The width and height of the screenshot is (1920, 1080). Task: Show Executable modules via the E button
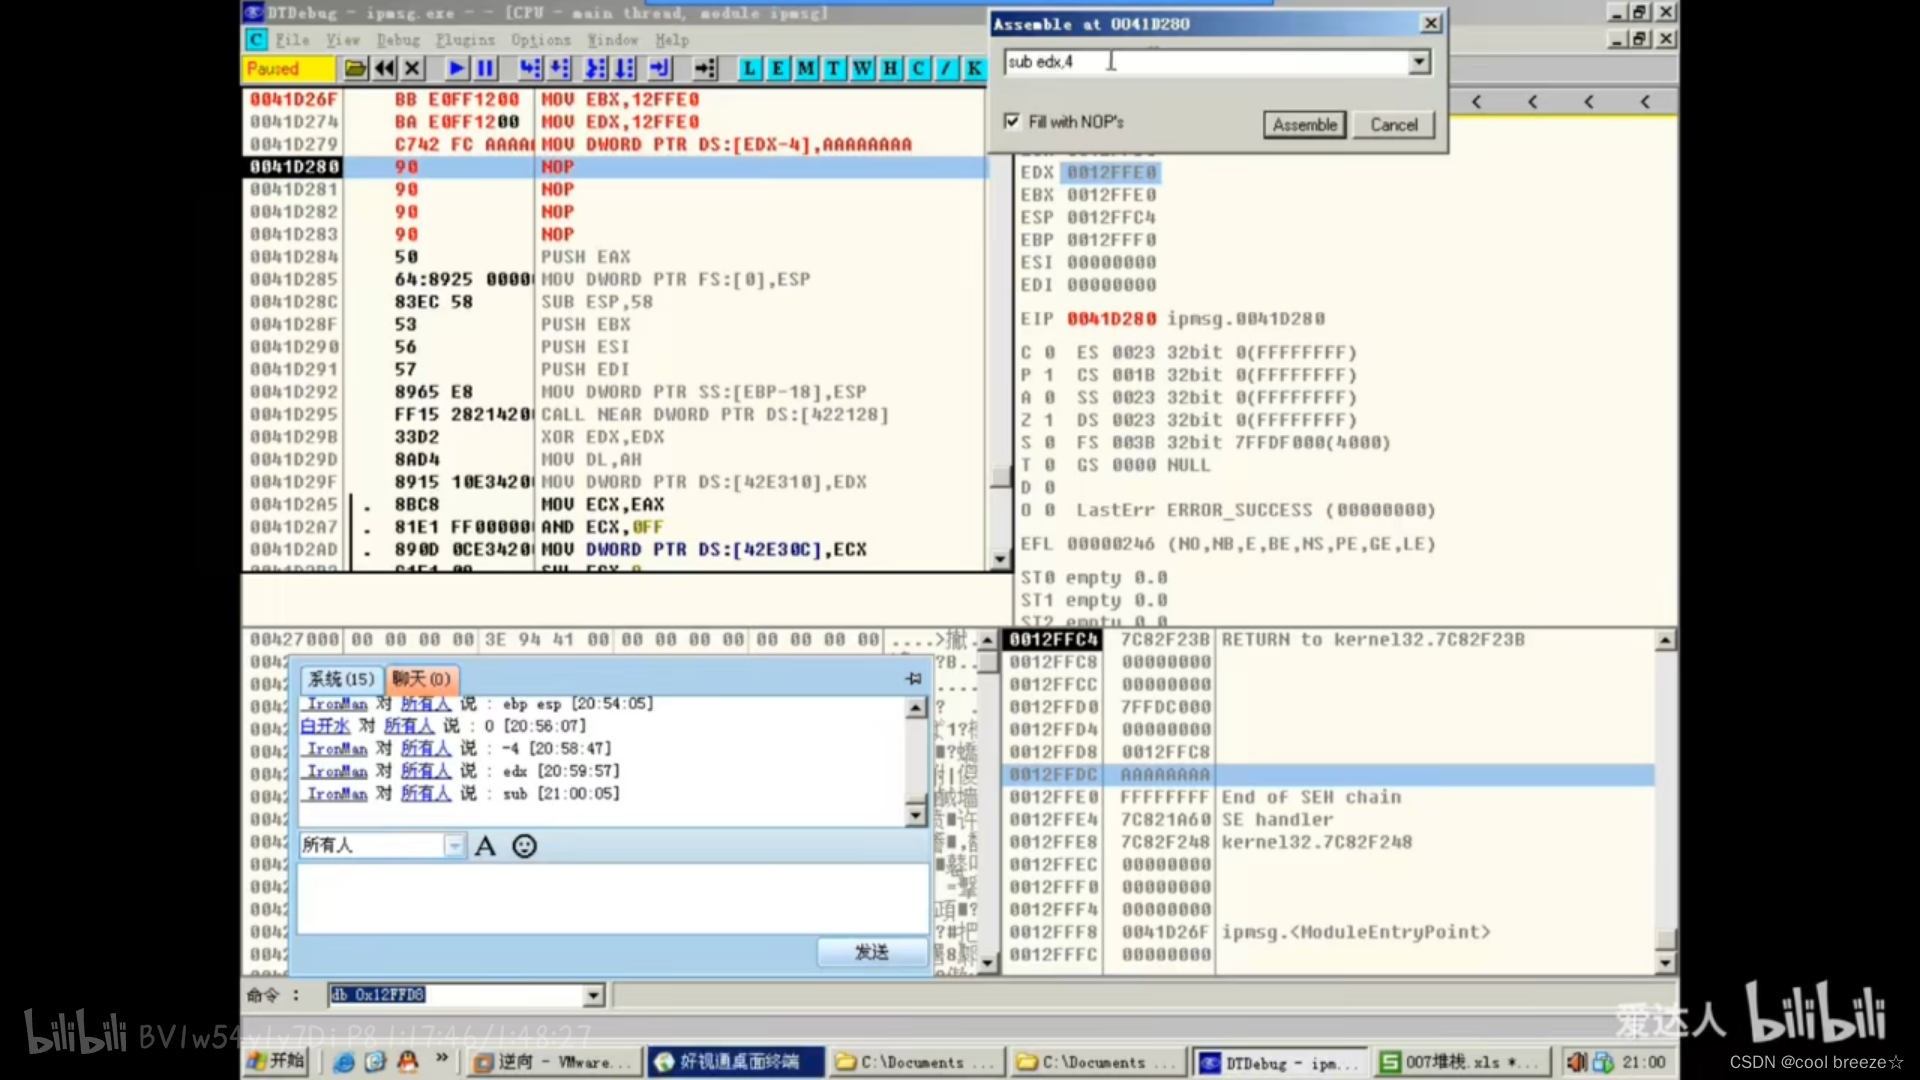pyautogui.click(x=777, y=68)
